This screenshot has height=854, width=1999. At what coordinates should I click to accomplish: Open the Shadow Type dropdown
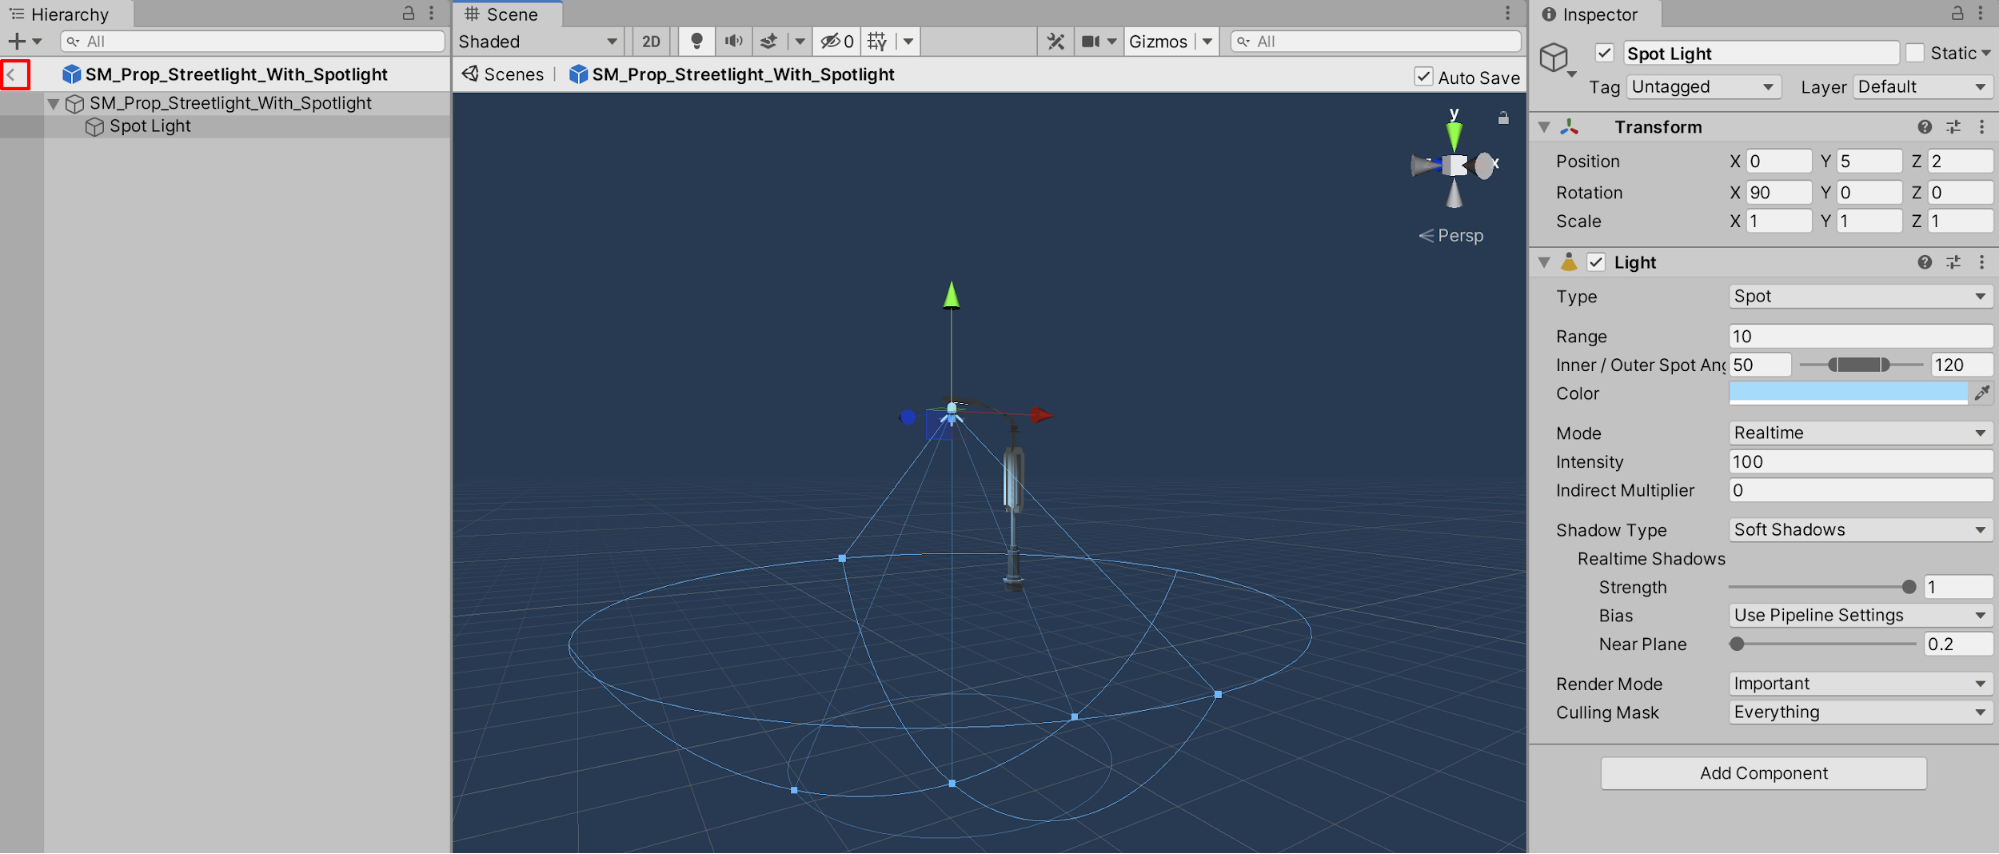pyautogui.click(x=1859, y=530)
